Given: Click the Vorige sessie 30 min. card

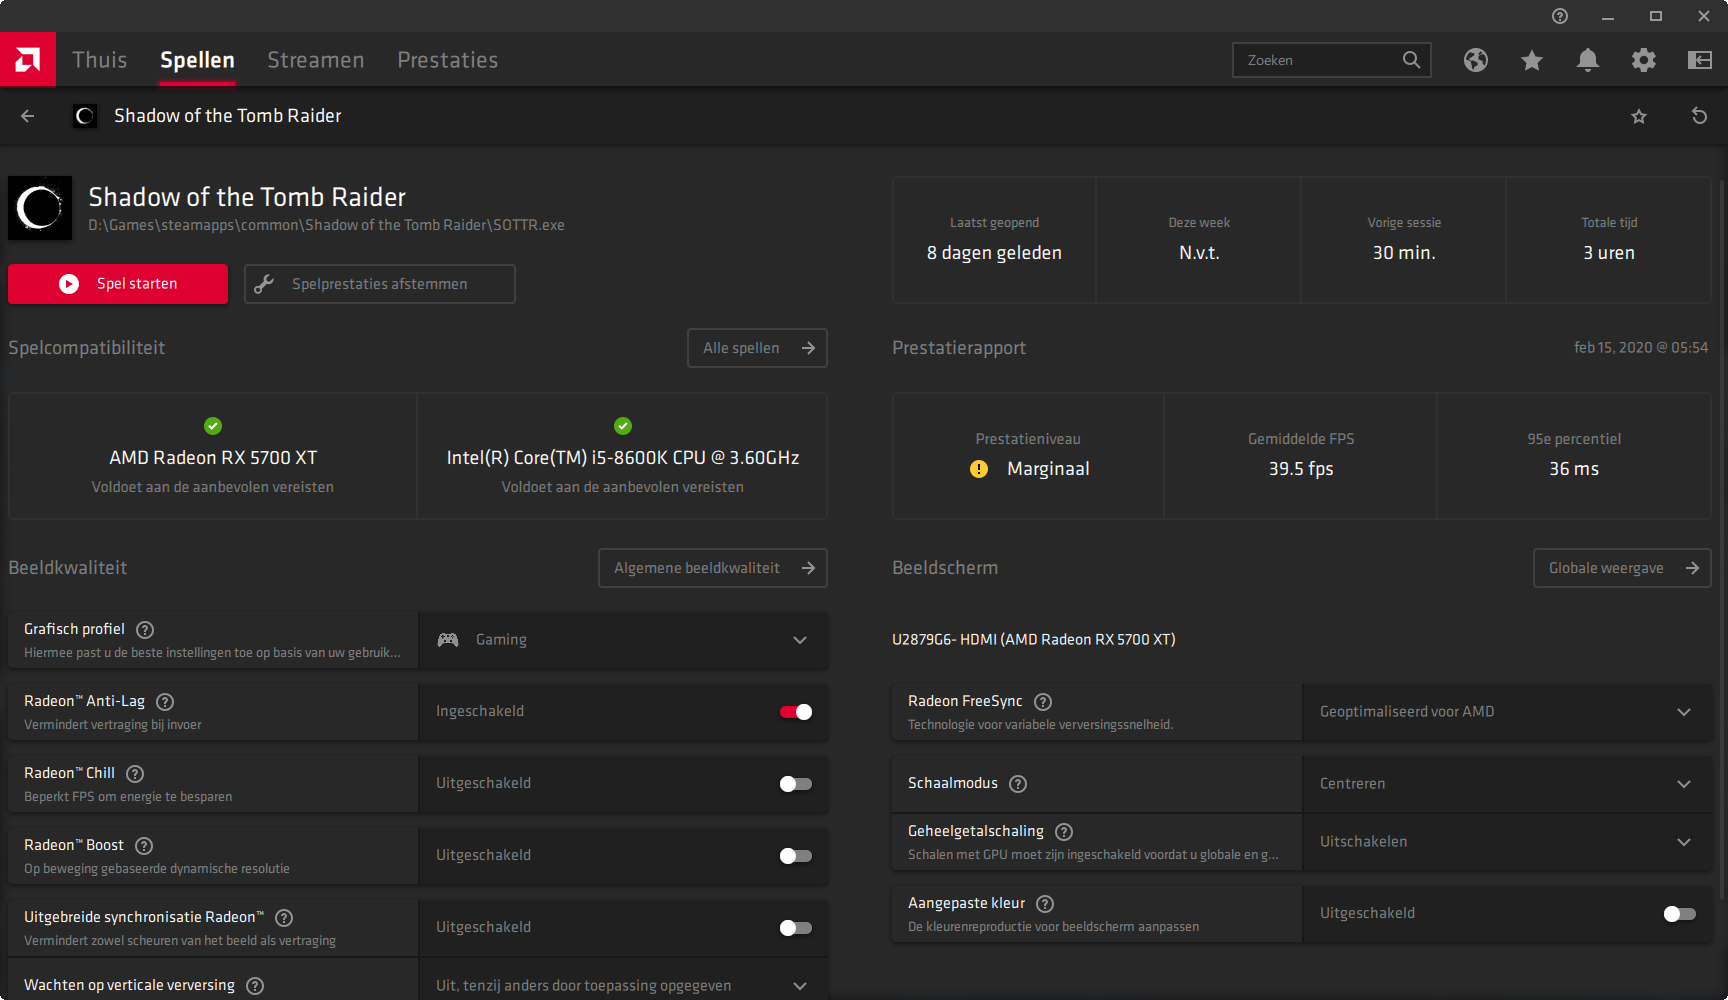Looking at the screenshot, I should pos(1404,240).
